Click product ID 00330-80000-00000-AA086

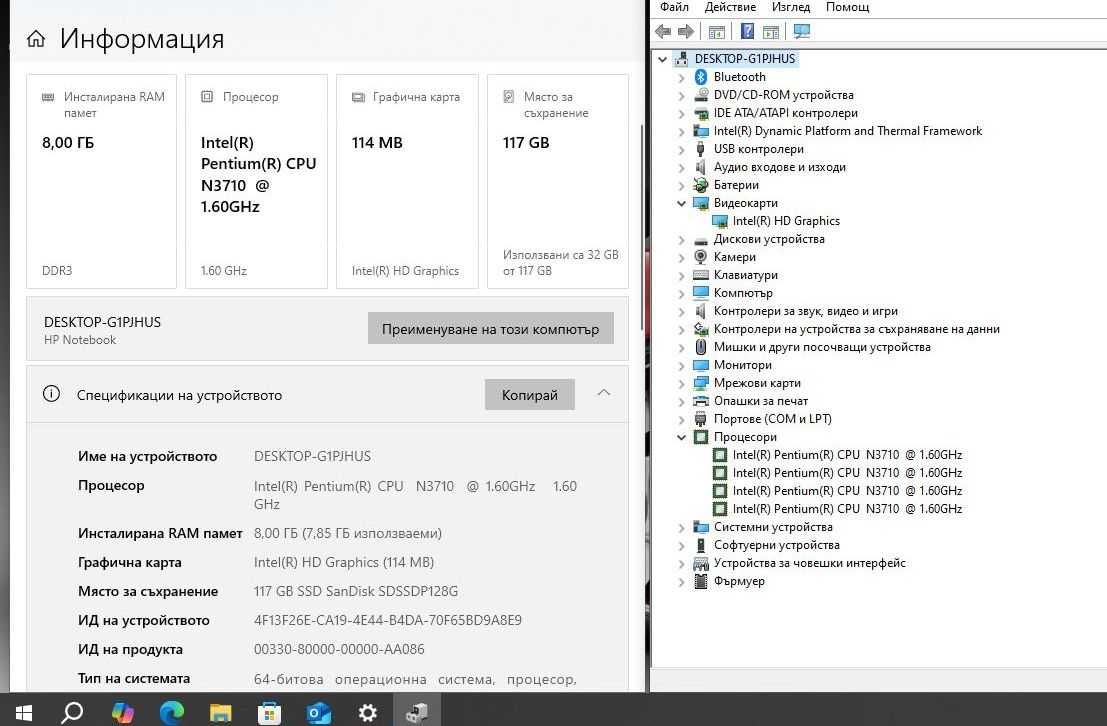coord(339,649)
